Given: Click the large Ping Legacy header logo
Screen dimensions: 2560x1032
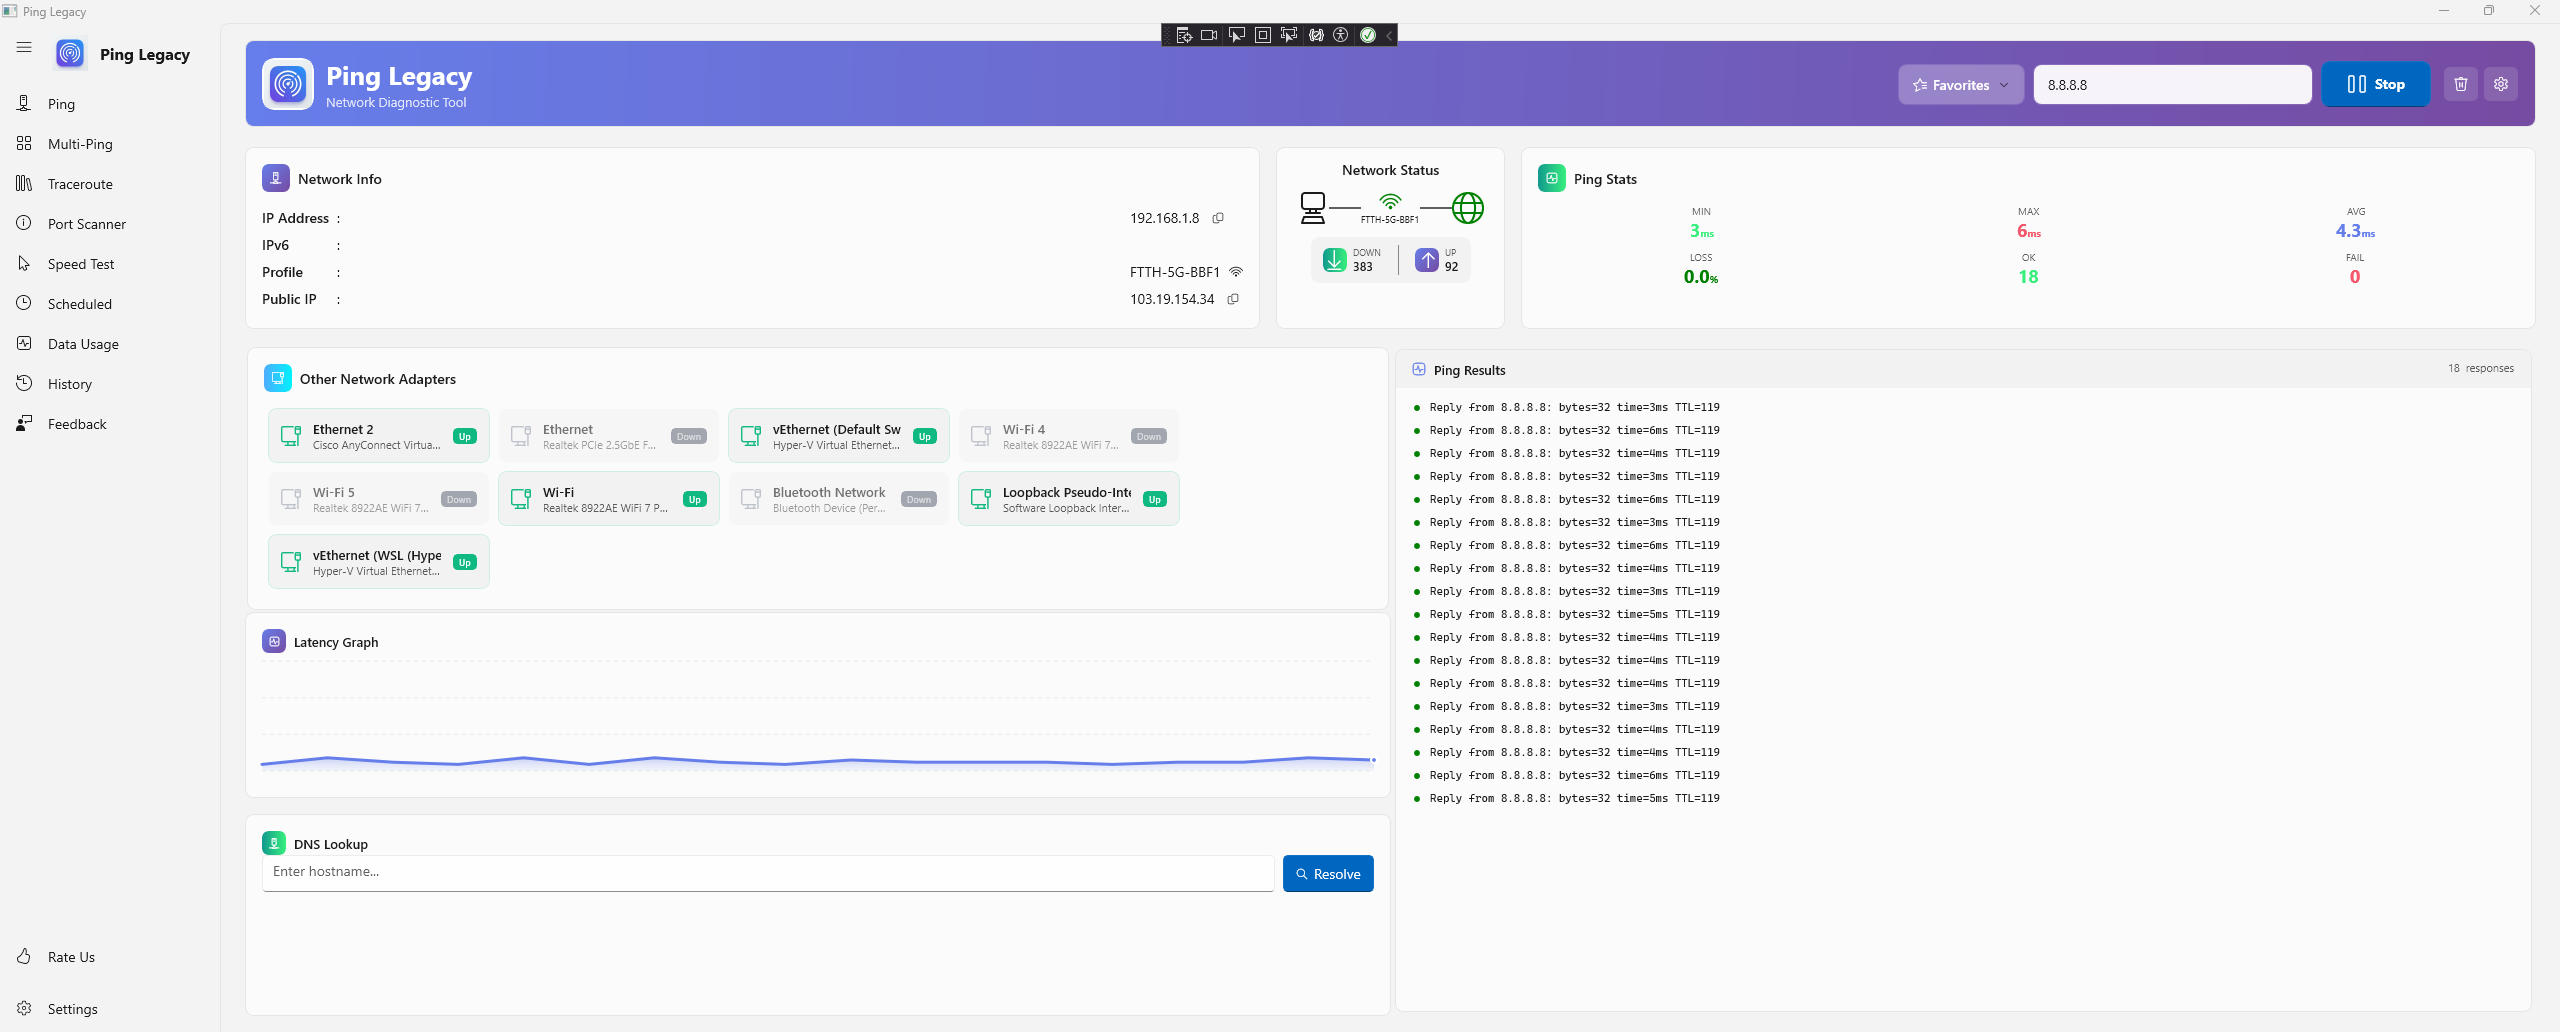Looking at the screenshot, I should [x=288, y=84].
